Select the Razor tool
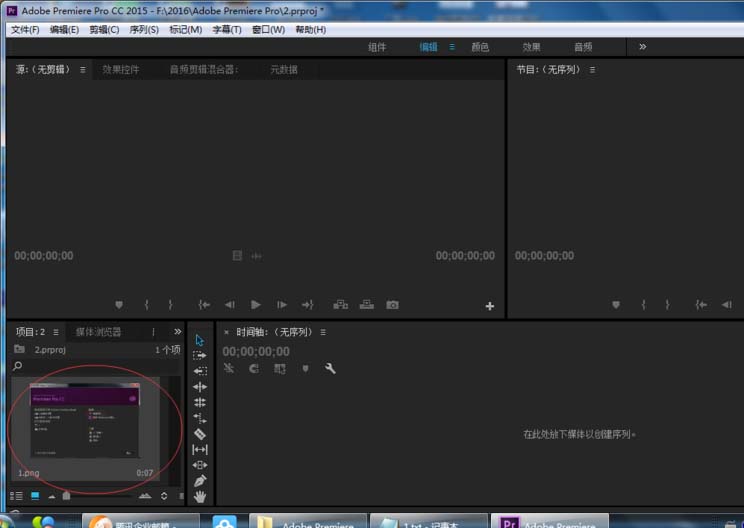Image resolution: width=744 pixels, height=528 pixels. 199,434
